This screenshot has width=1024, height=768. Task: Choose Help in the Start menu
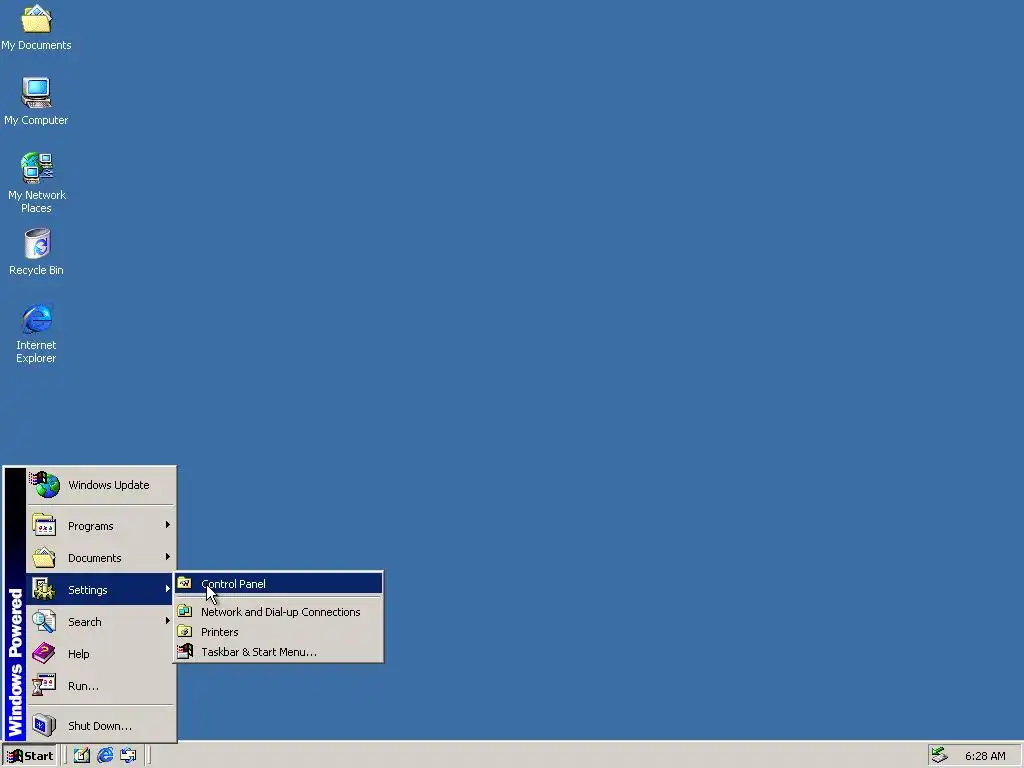101,654
